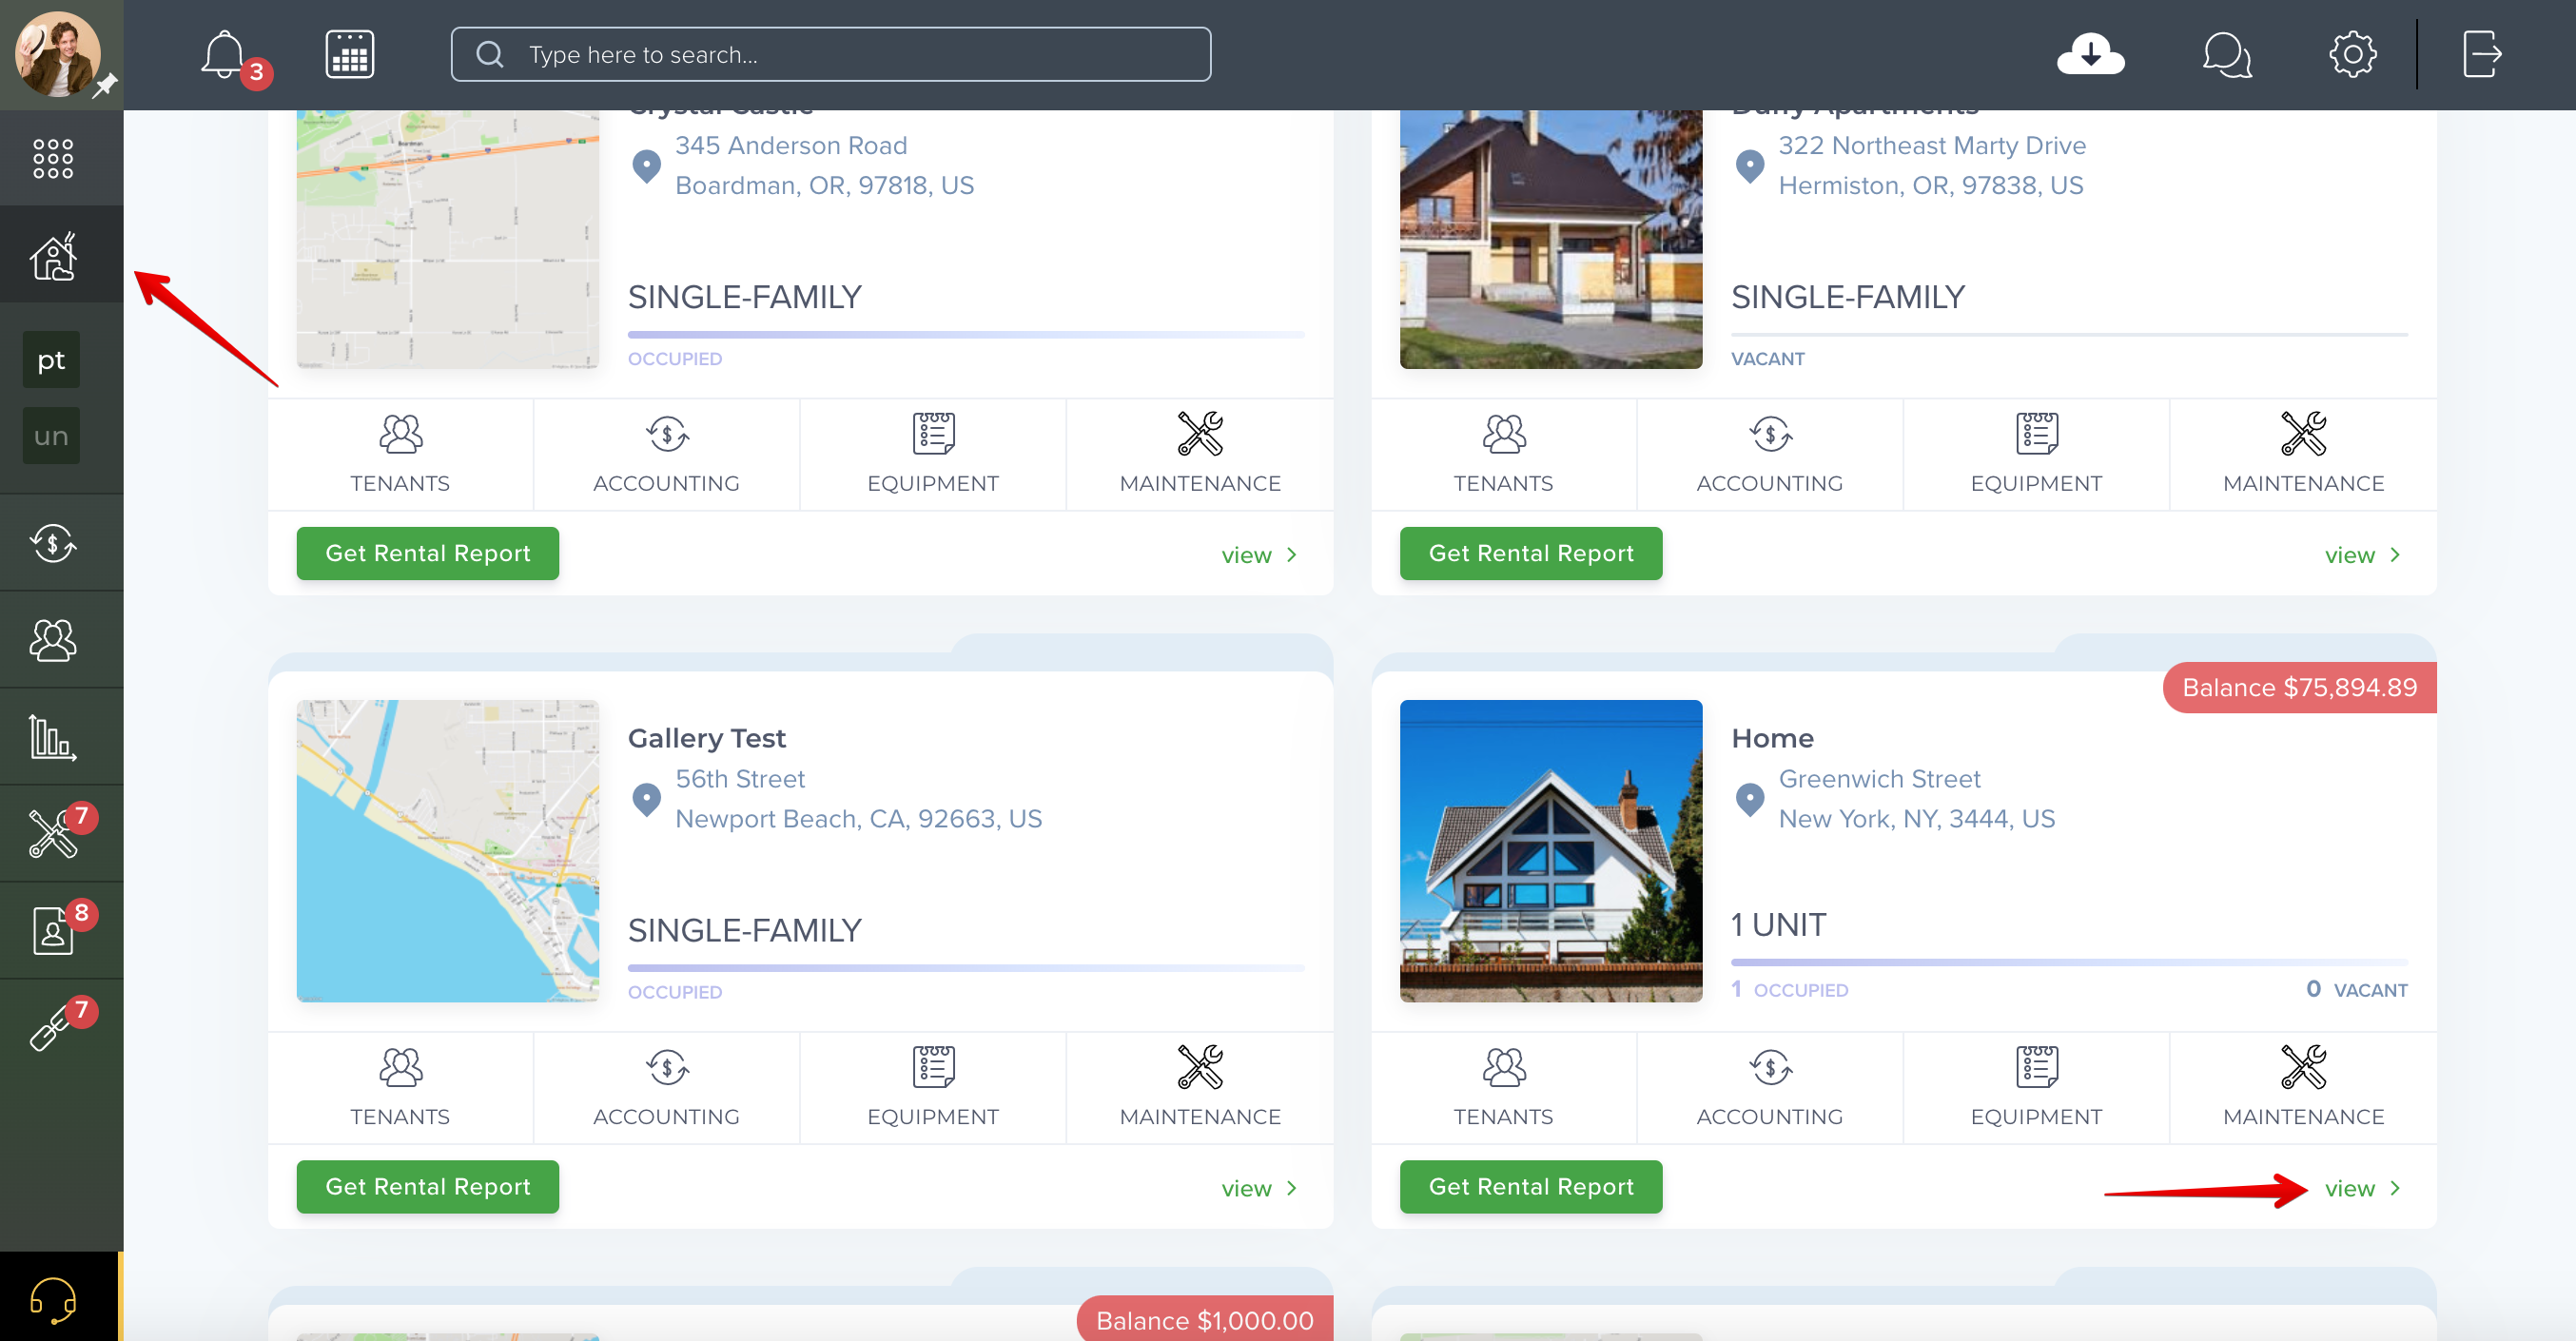The image size is (2576, 1341).
Task: Open Equipment for 322 Northeast Marty Drive property
Action: coord(2036,454)
